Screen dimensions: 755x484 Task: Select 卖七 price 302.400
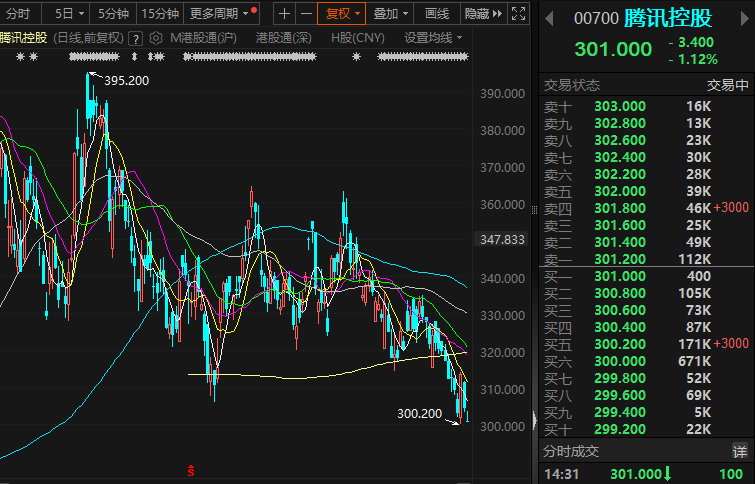(620, 157)
